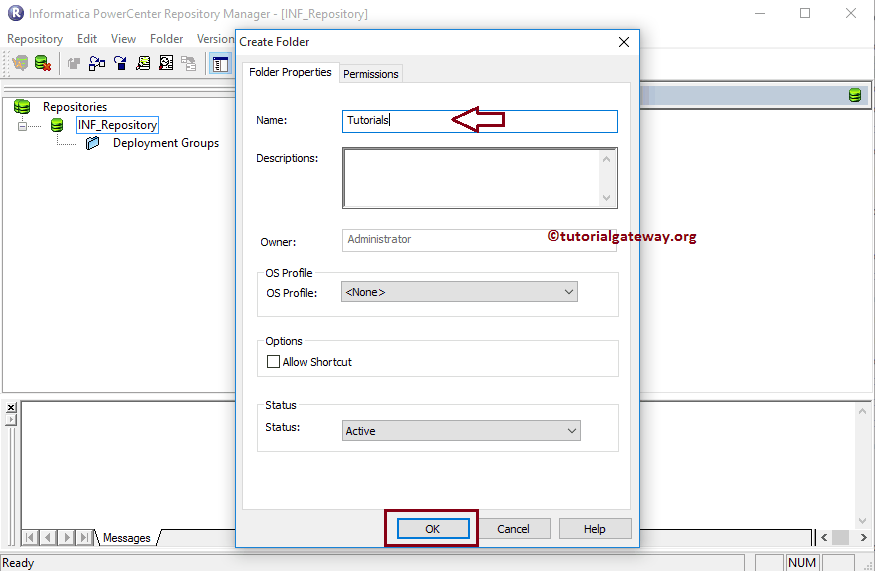This screenshot has height=571, width=875.
Task: Click the grayed-out hierarchy tree toolbar icon
Action: 189,64
